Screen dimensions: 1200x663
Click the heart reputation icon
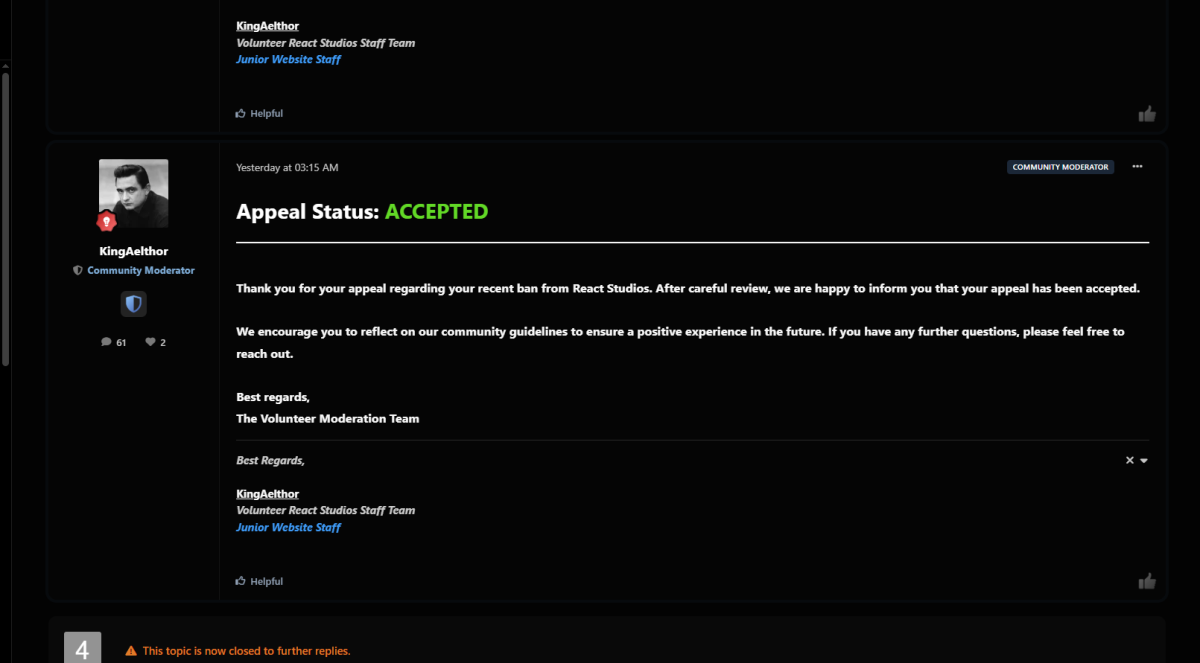tap(150, 342)
